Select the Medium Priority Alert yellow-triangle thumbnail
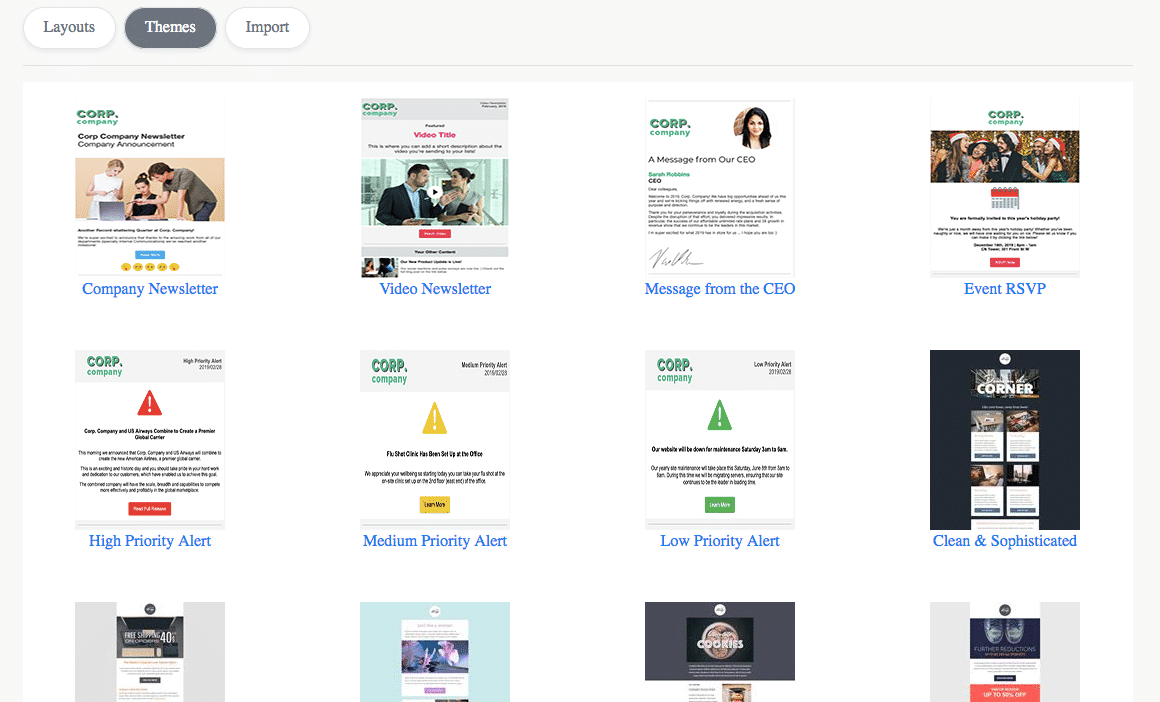1160x702 pixels. point(434,439)
